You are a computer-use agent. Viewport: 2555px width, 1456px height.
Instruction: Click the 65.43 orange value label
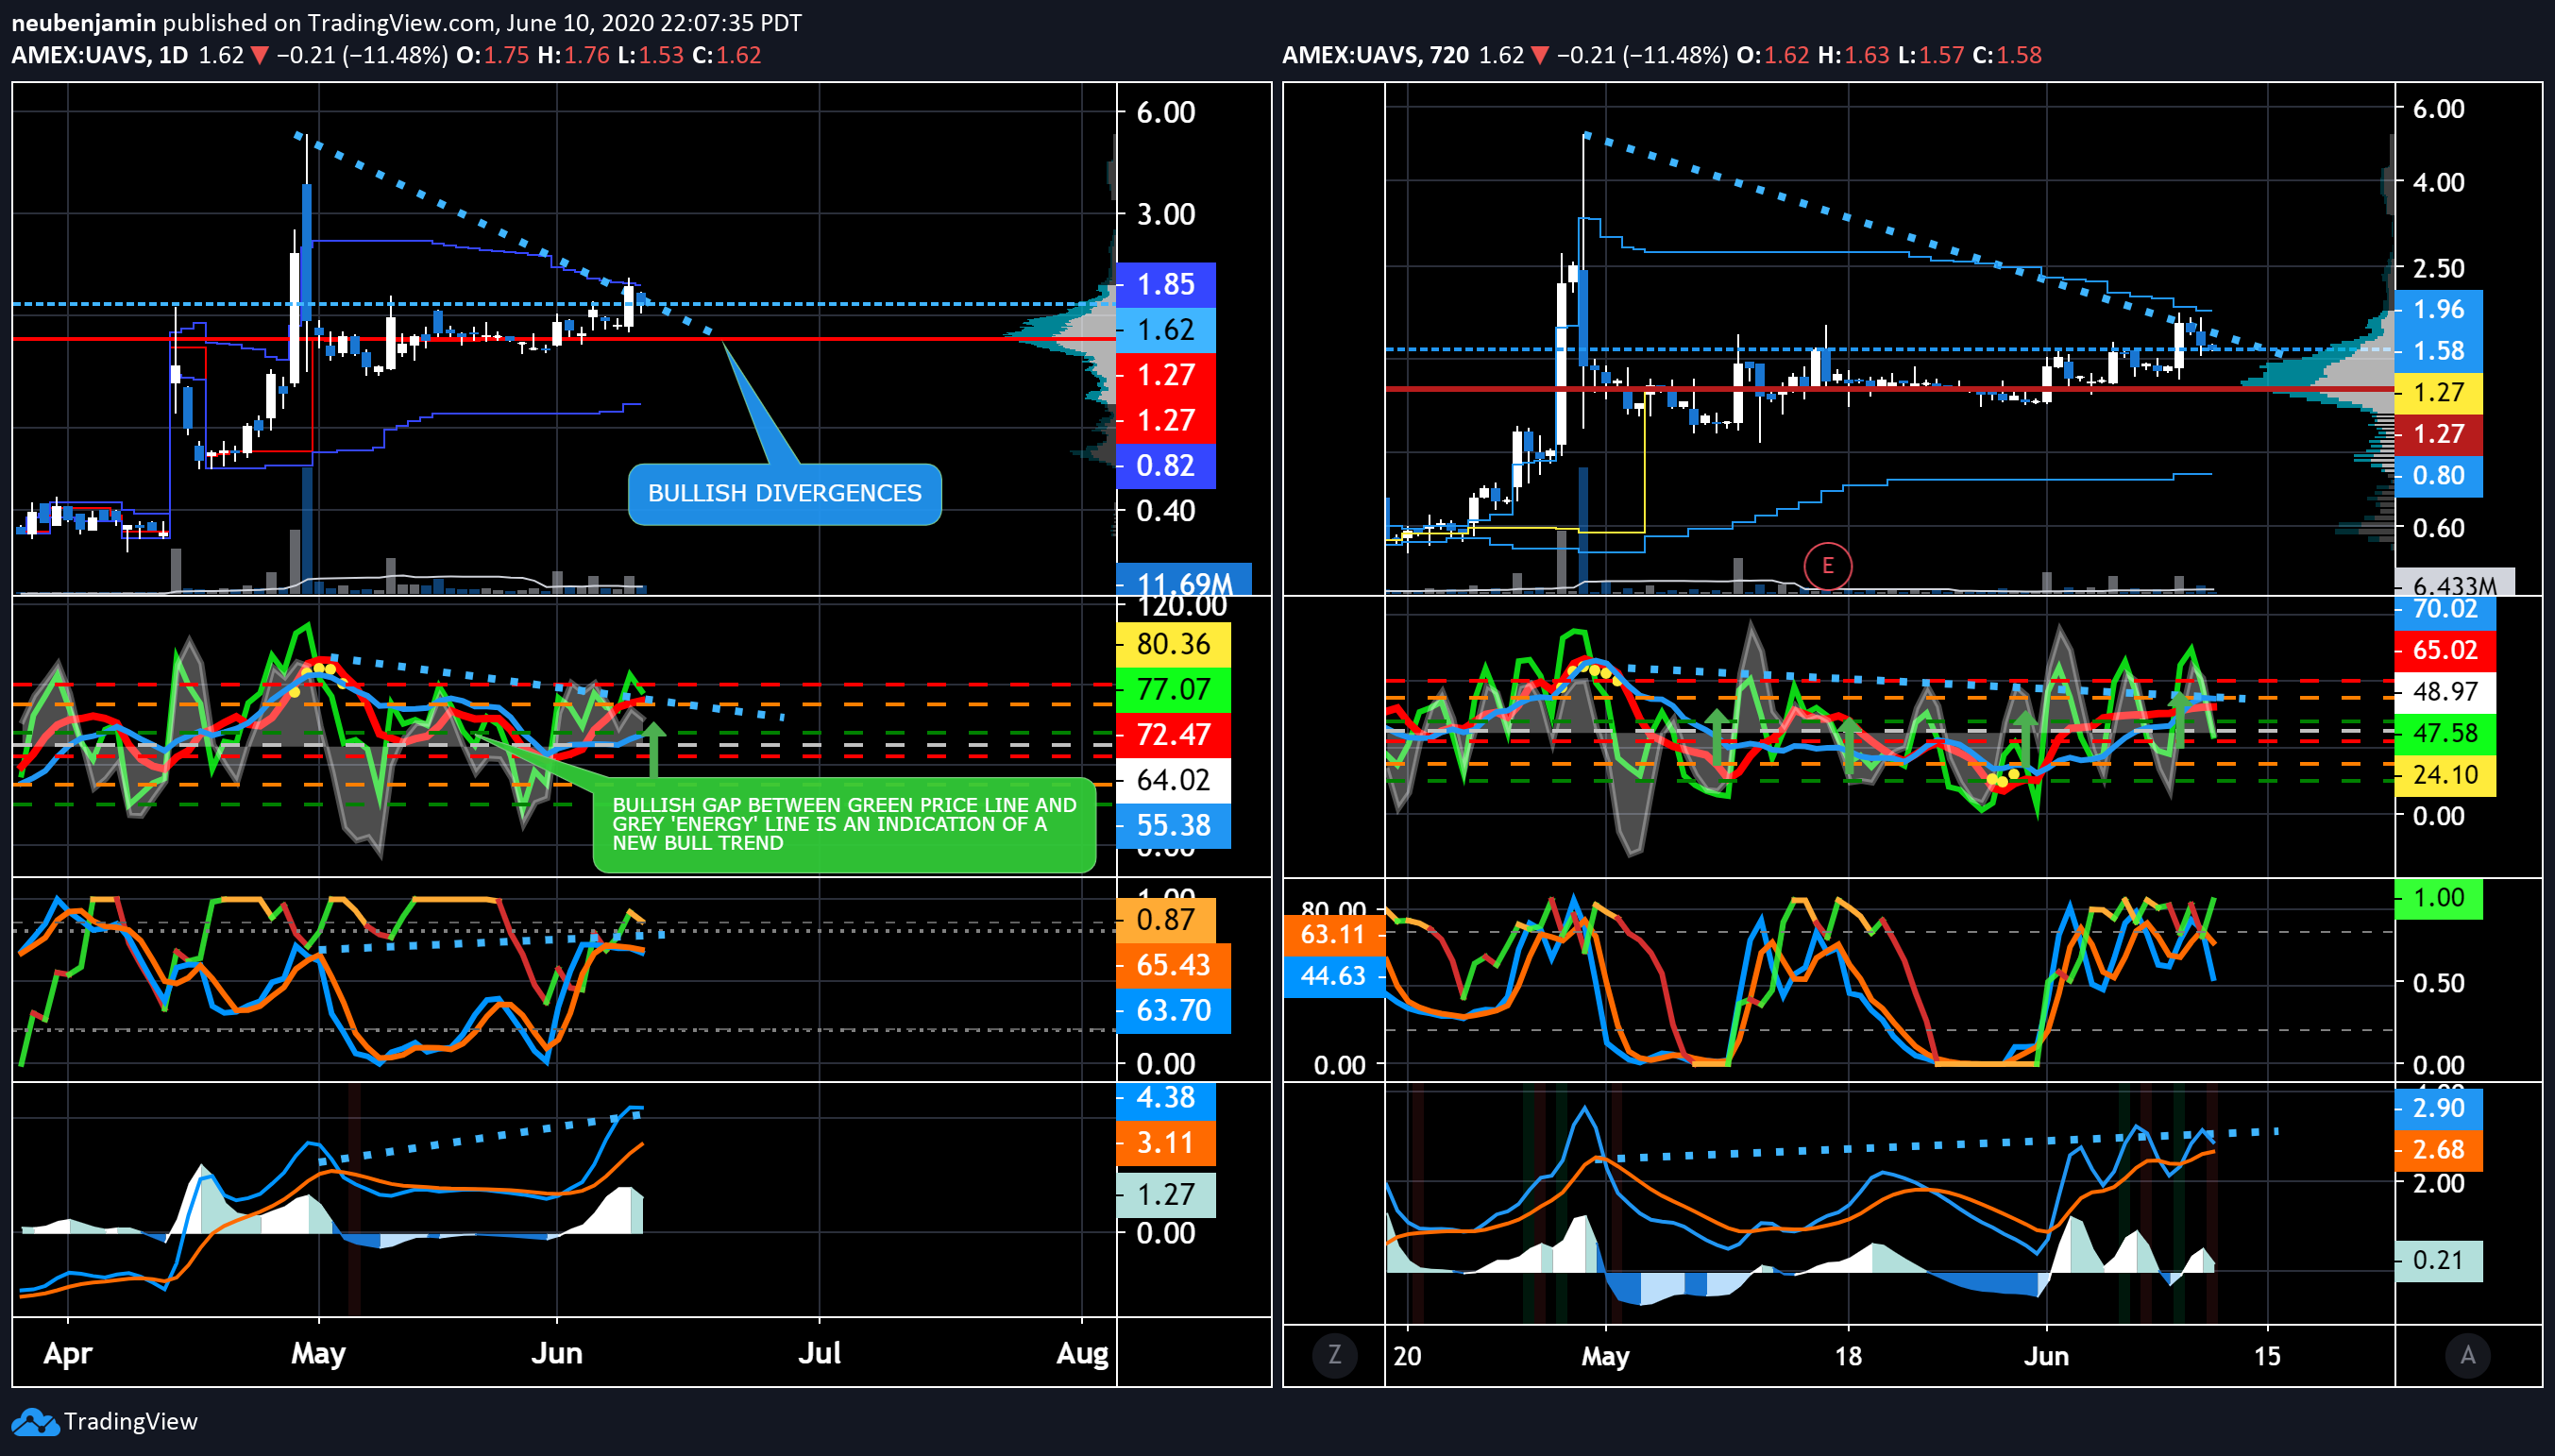pos(1173,965)
